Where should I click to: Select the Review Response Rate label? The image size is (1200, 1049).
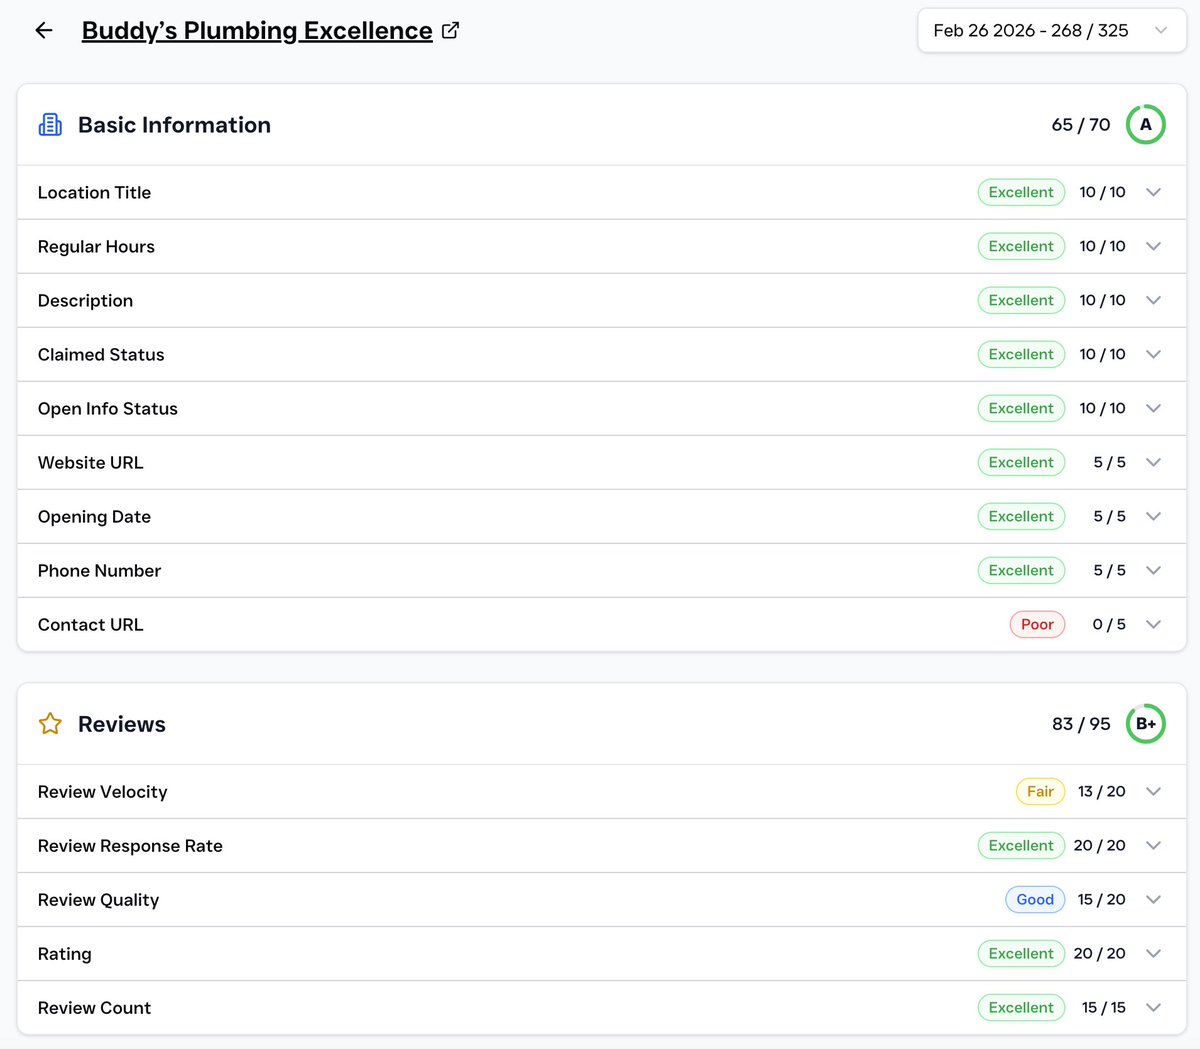coord(130,845)
